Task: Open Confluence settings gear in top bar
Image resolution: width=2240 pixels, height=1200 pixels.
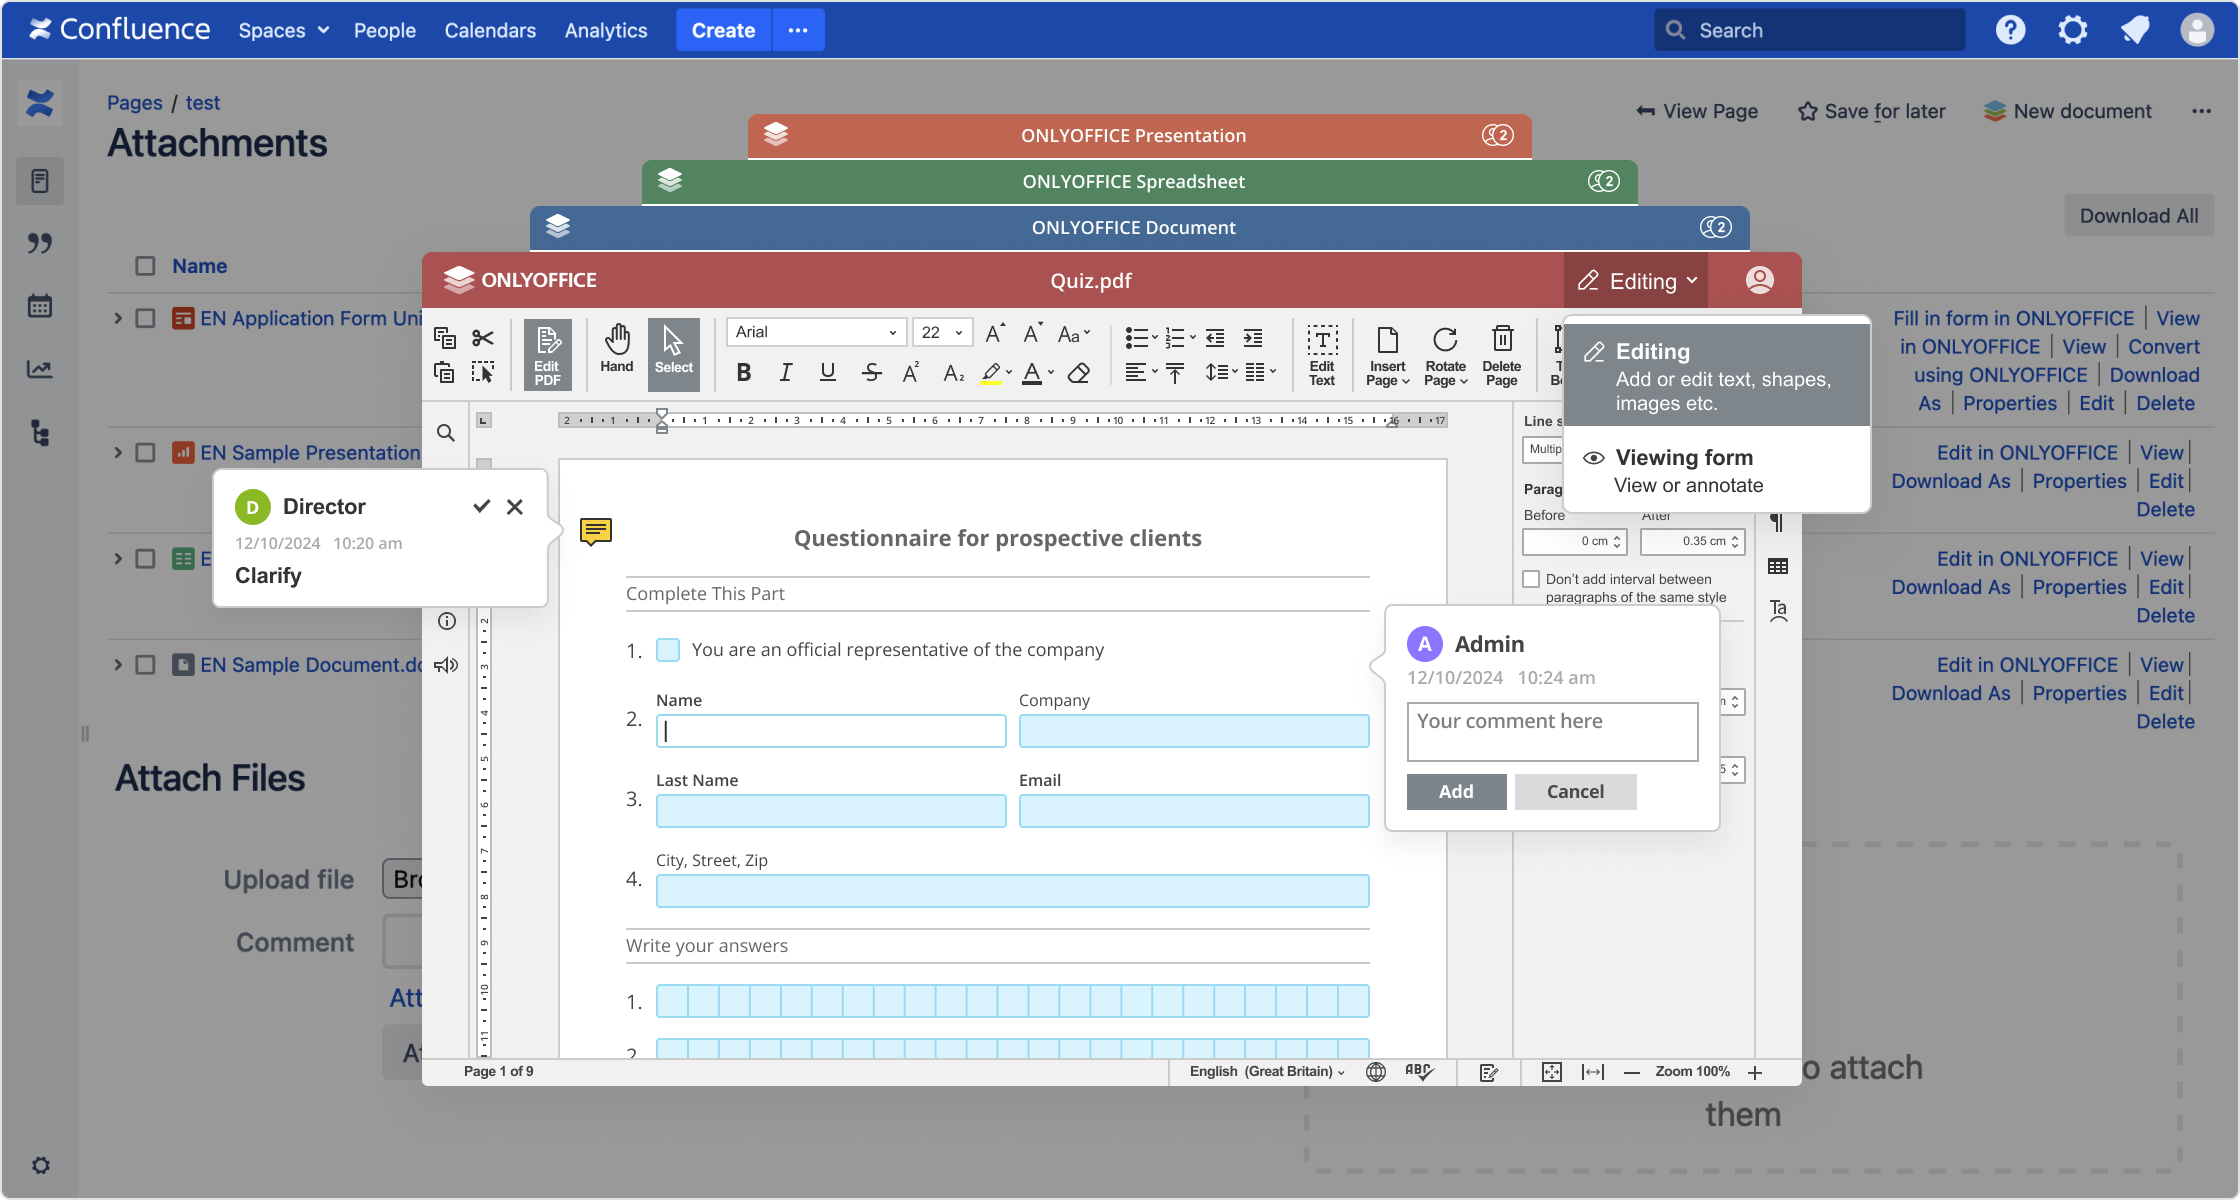Action: (2073, 30)
